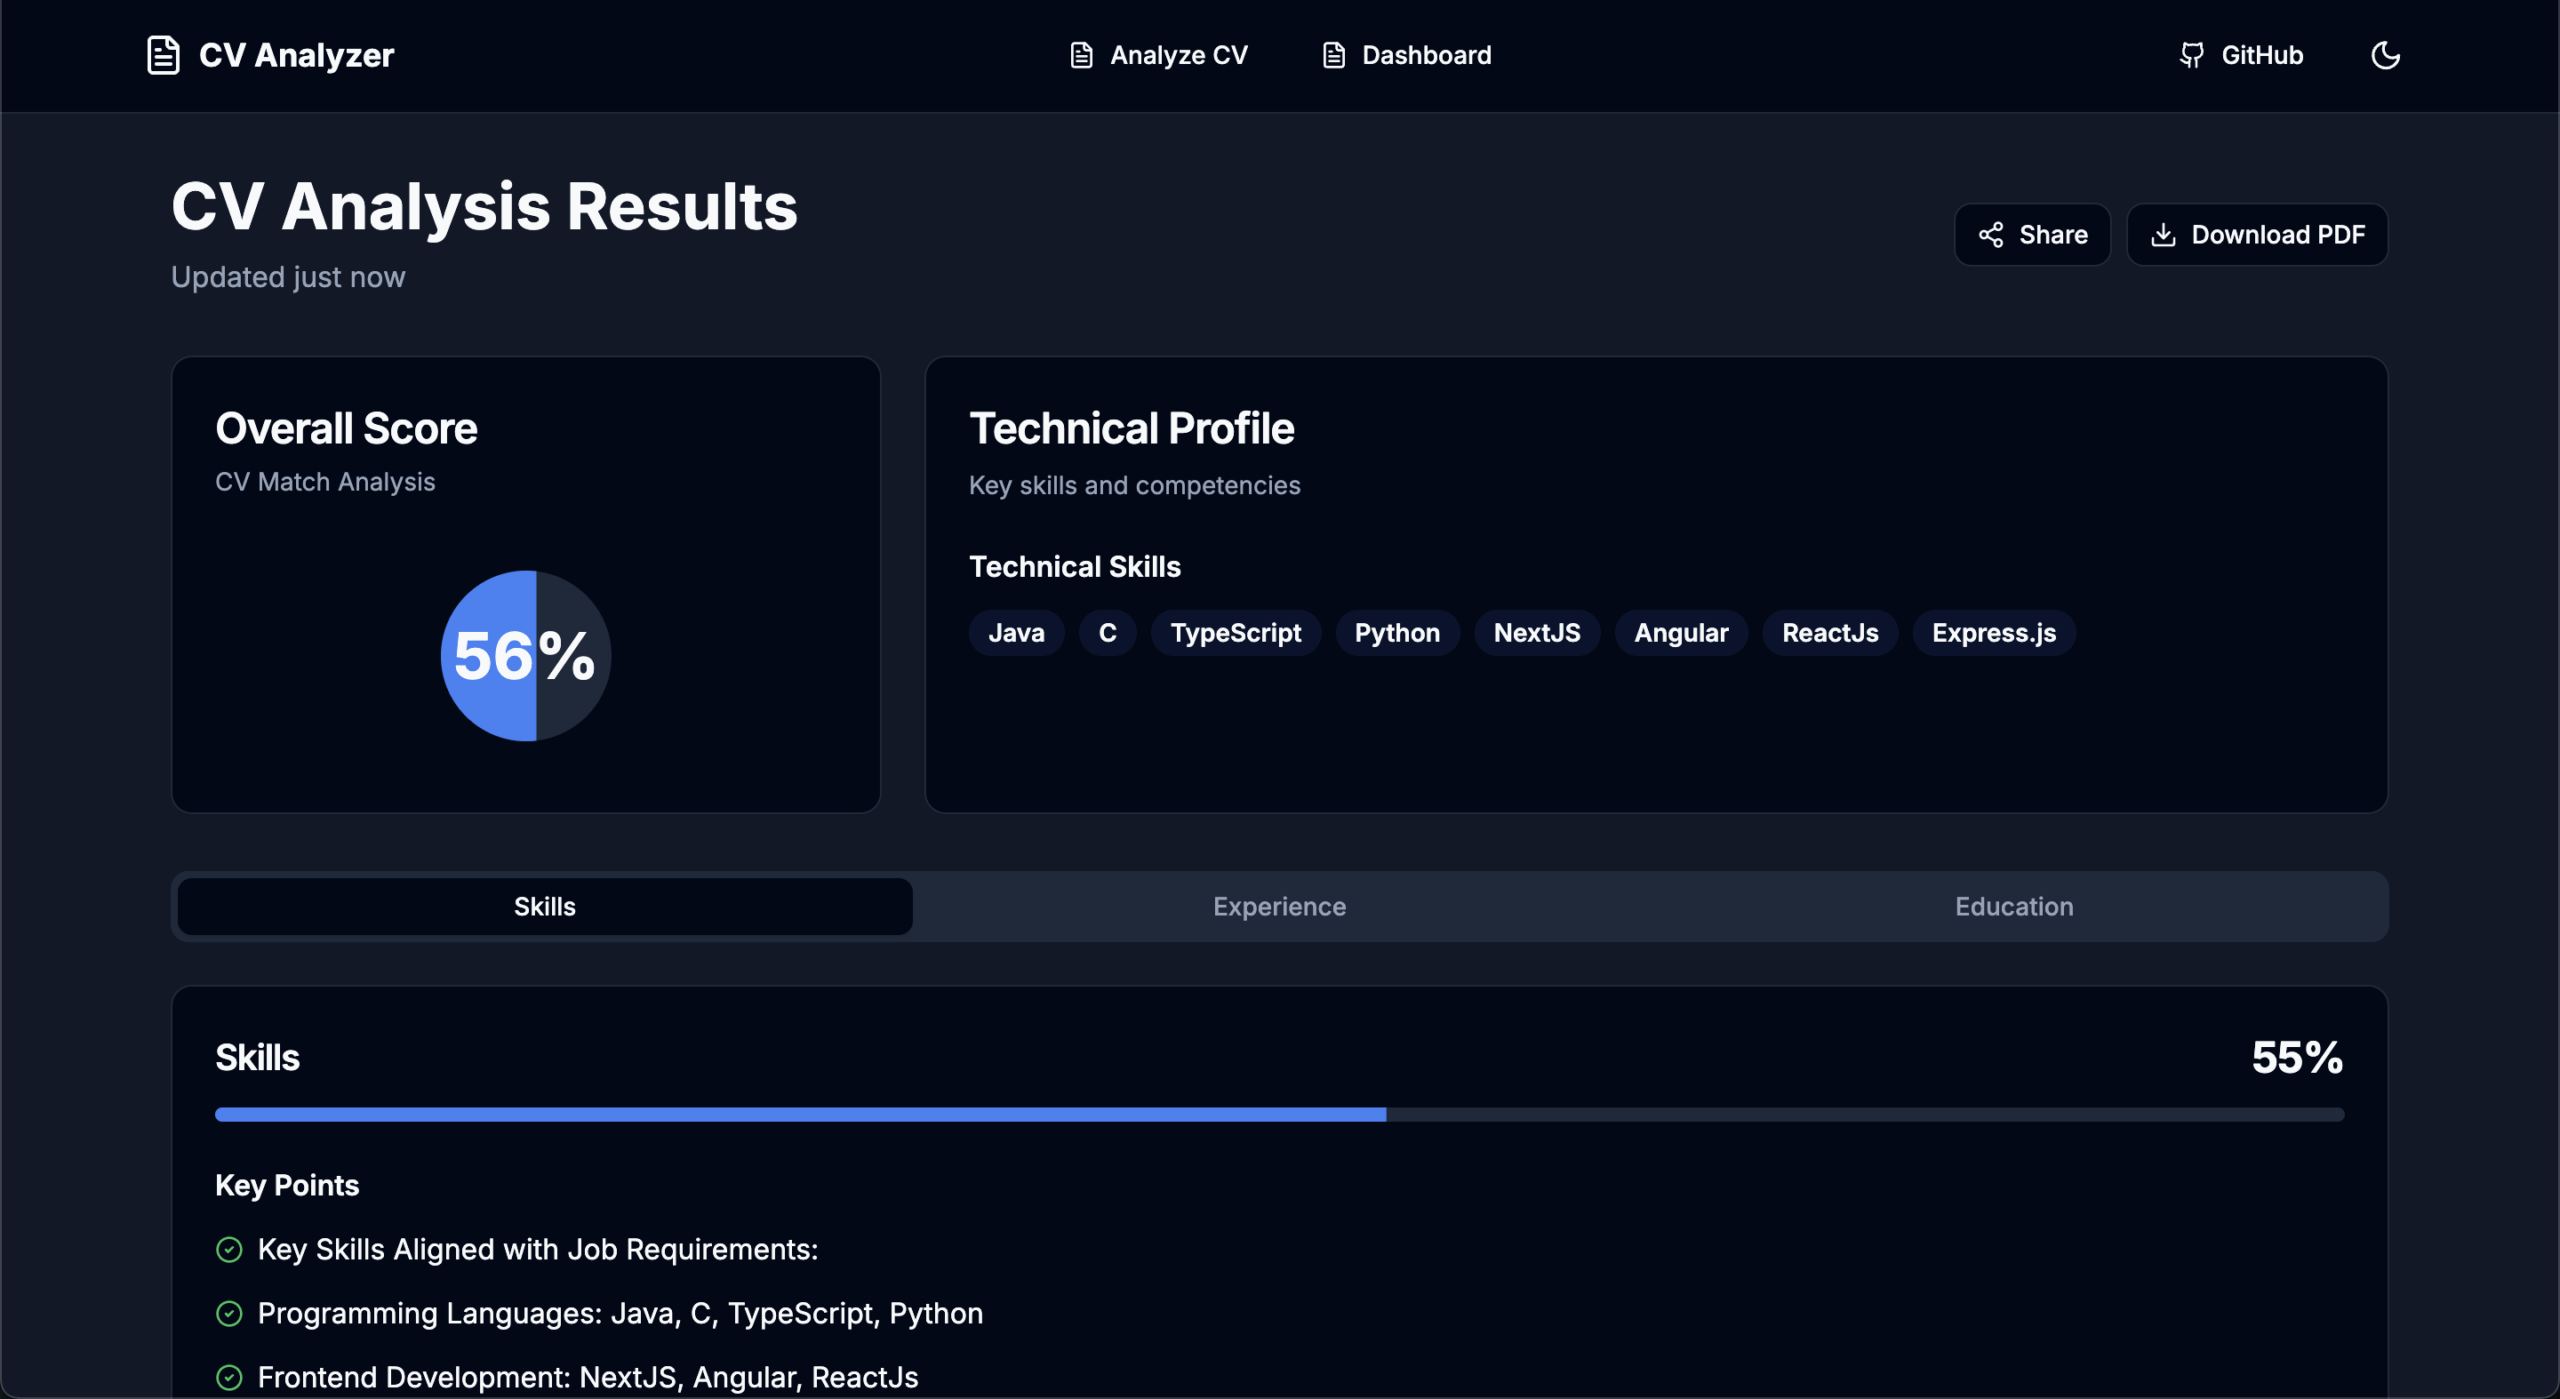
Task: Click the 56% overall score pie chart
Action: point(526,656)
